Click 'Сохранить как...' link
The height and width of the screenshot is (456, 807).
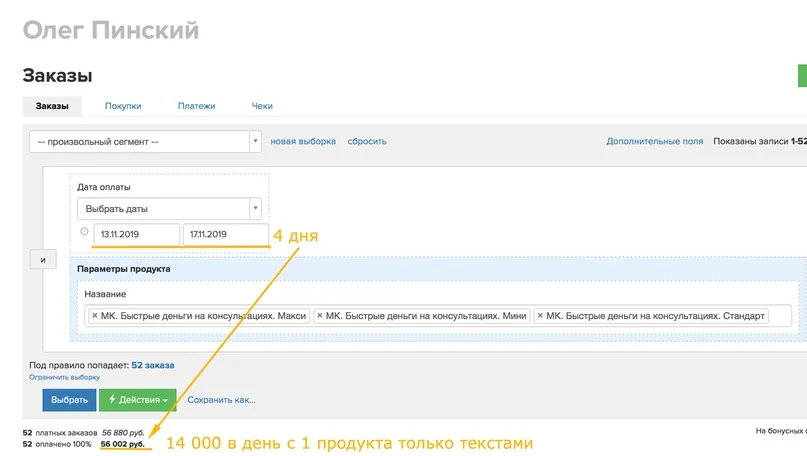click(221, 400)
